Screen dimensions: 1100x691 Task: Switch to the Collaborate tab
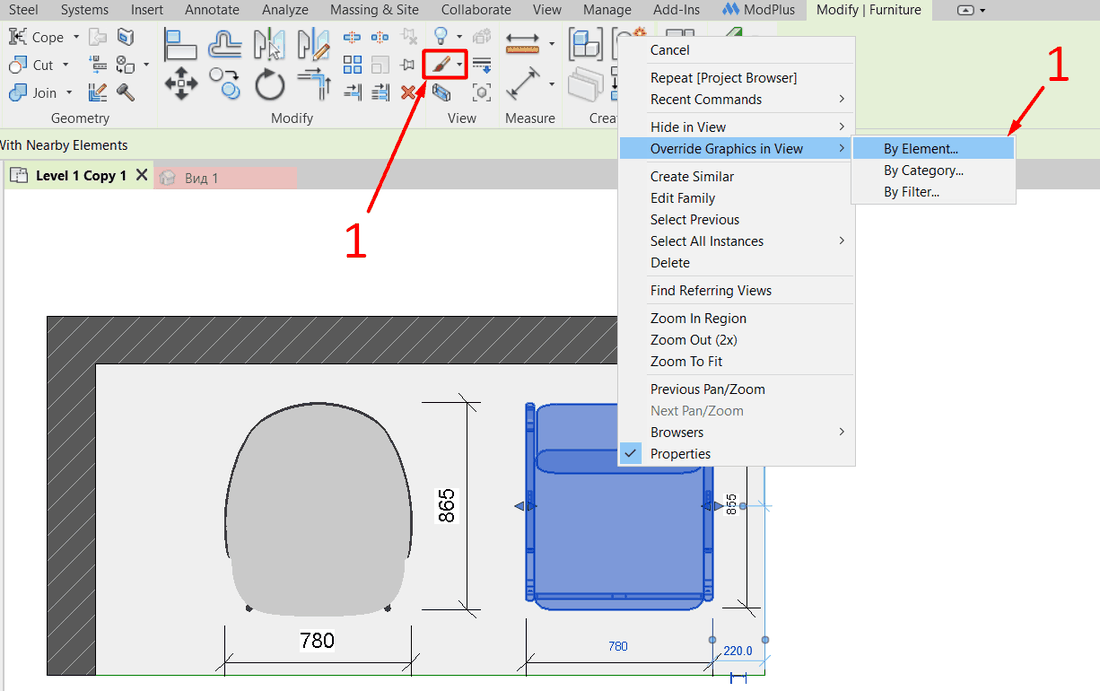pyautogui.click(x=476, y=10)
